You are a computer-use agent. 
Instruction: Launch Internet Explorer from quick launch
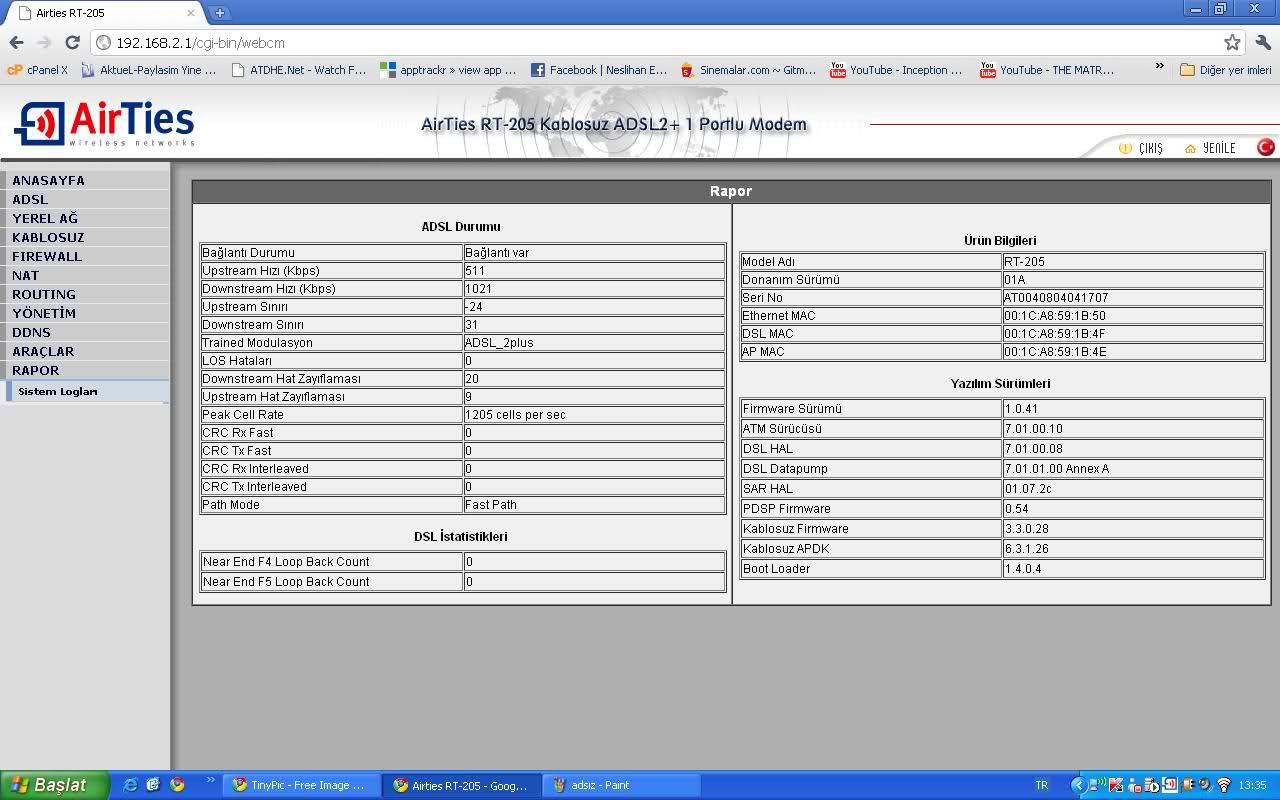tap(130, 785)
